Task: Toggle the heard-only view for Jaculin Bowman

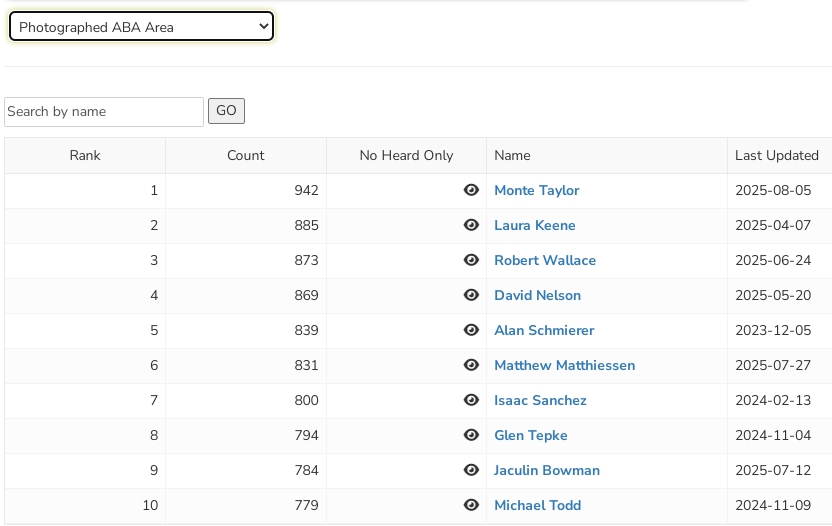Action: [x=471, y=470]
